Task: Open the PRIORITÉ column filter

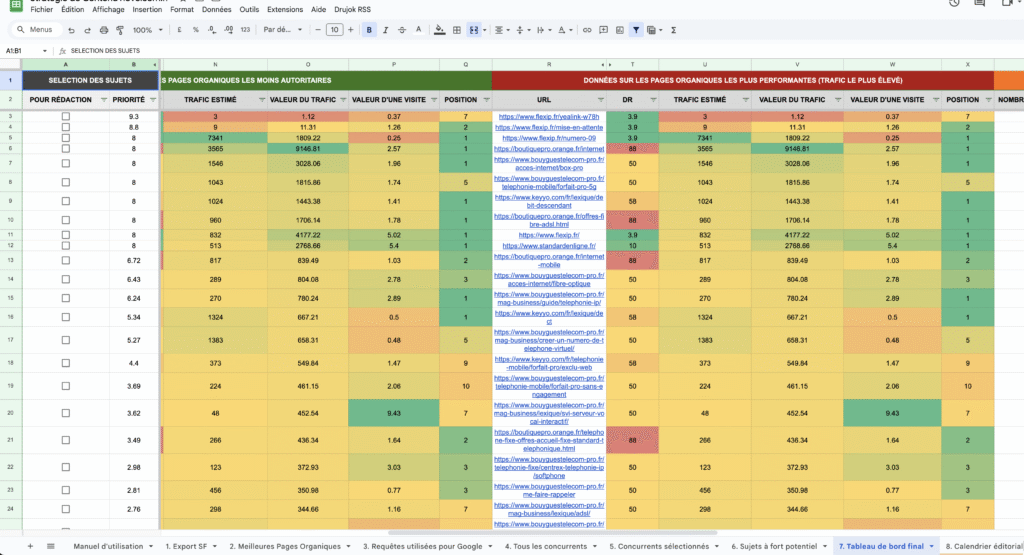Action: [153, 100]
